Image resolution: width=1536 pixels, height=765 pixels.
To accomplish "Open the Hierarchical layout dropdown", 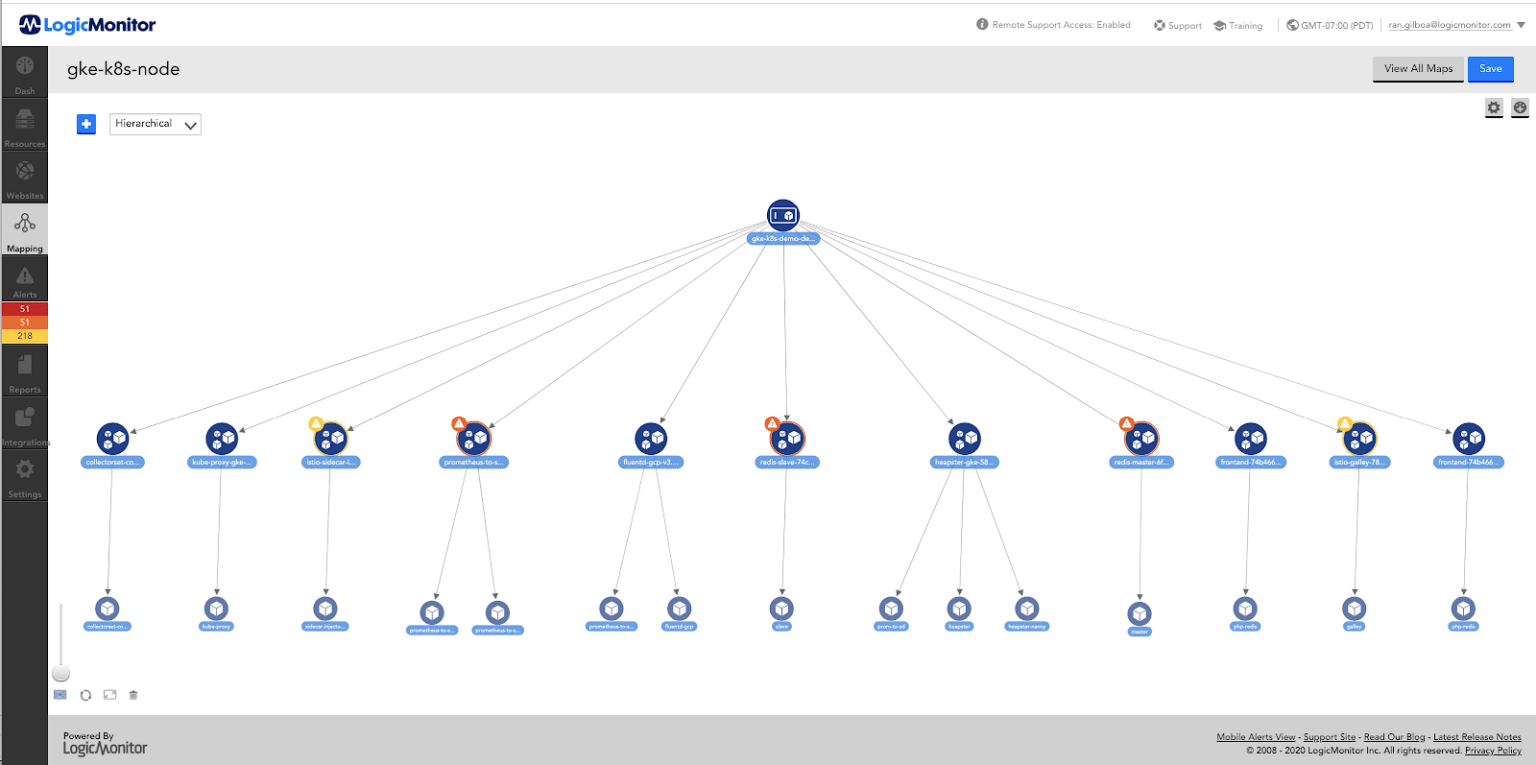I will tap(155, 123).
